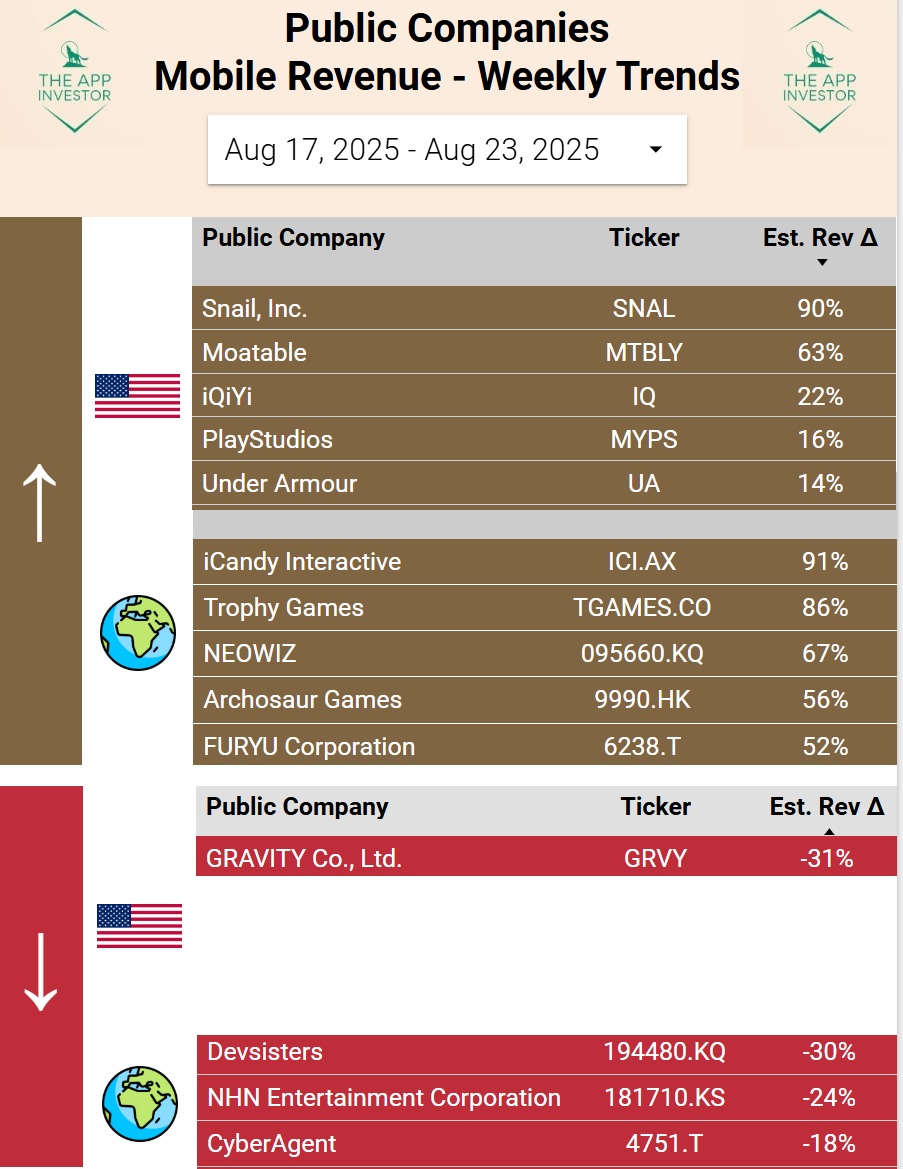Click the GRAVITY Co., Ltd. company name
The height and width of the screenshot is (1169, 903).
click(x=304, y=858)
